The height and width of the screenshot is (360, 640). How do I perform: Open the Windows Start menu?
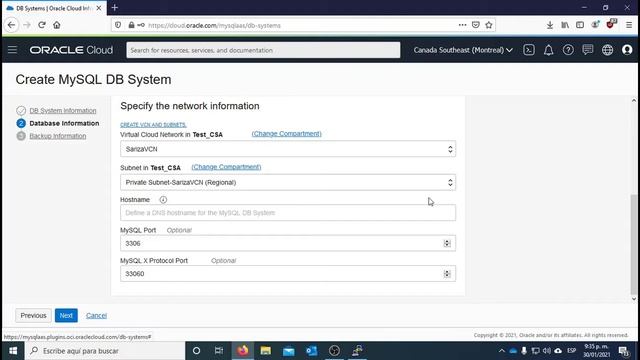click(x=13, y=351)
